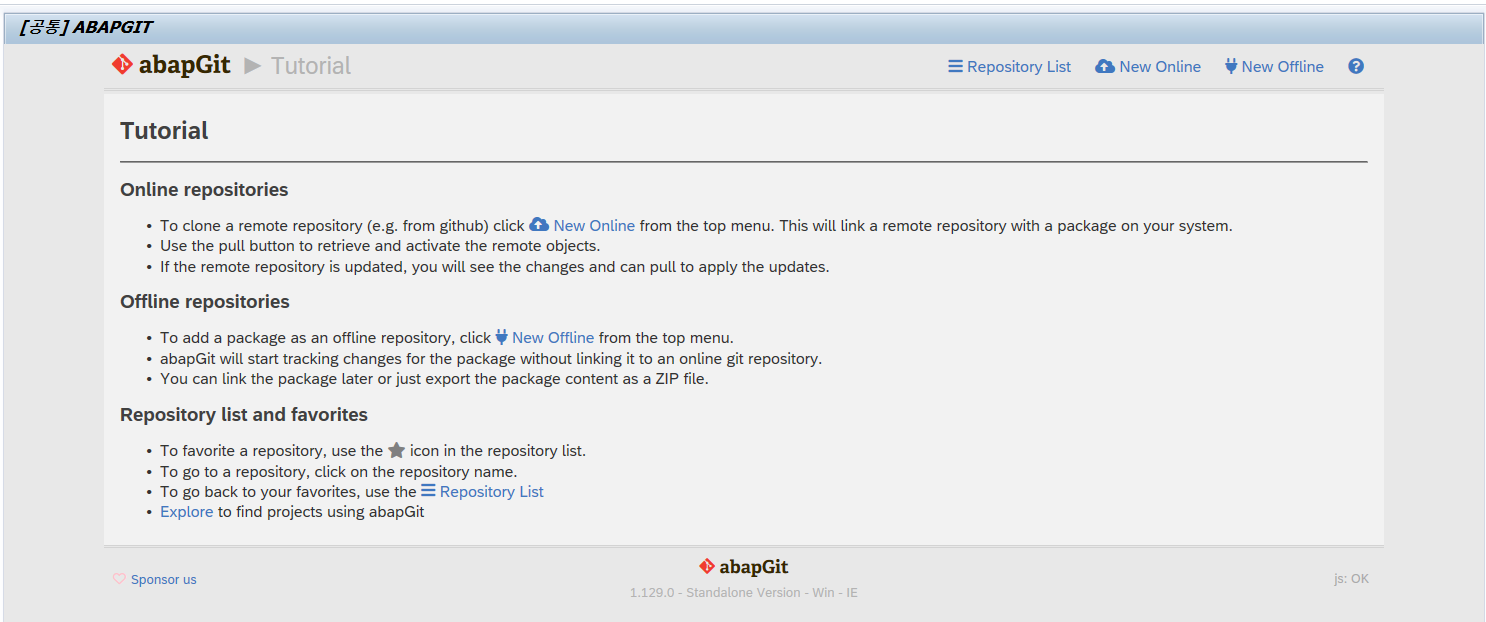1486x622 pixels.
Task: Choose New Online in top menu
Action: (1148, 67)
